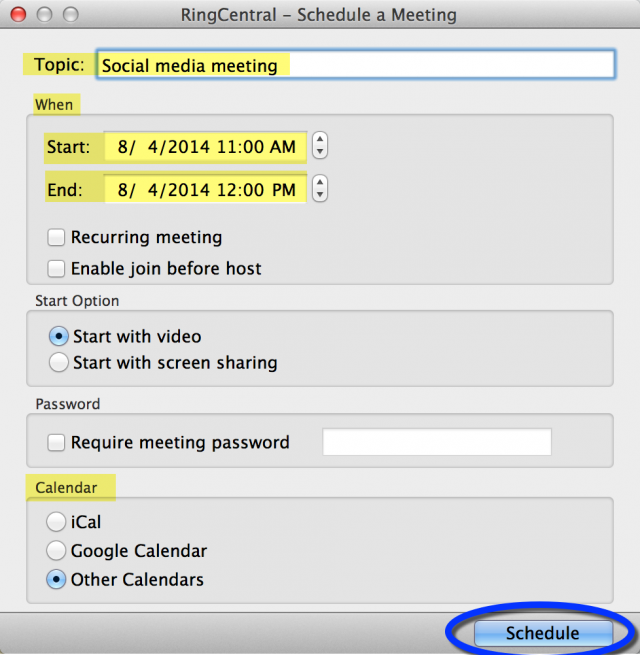Click the Start date and time field

(x=205, y=147)
